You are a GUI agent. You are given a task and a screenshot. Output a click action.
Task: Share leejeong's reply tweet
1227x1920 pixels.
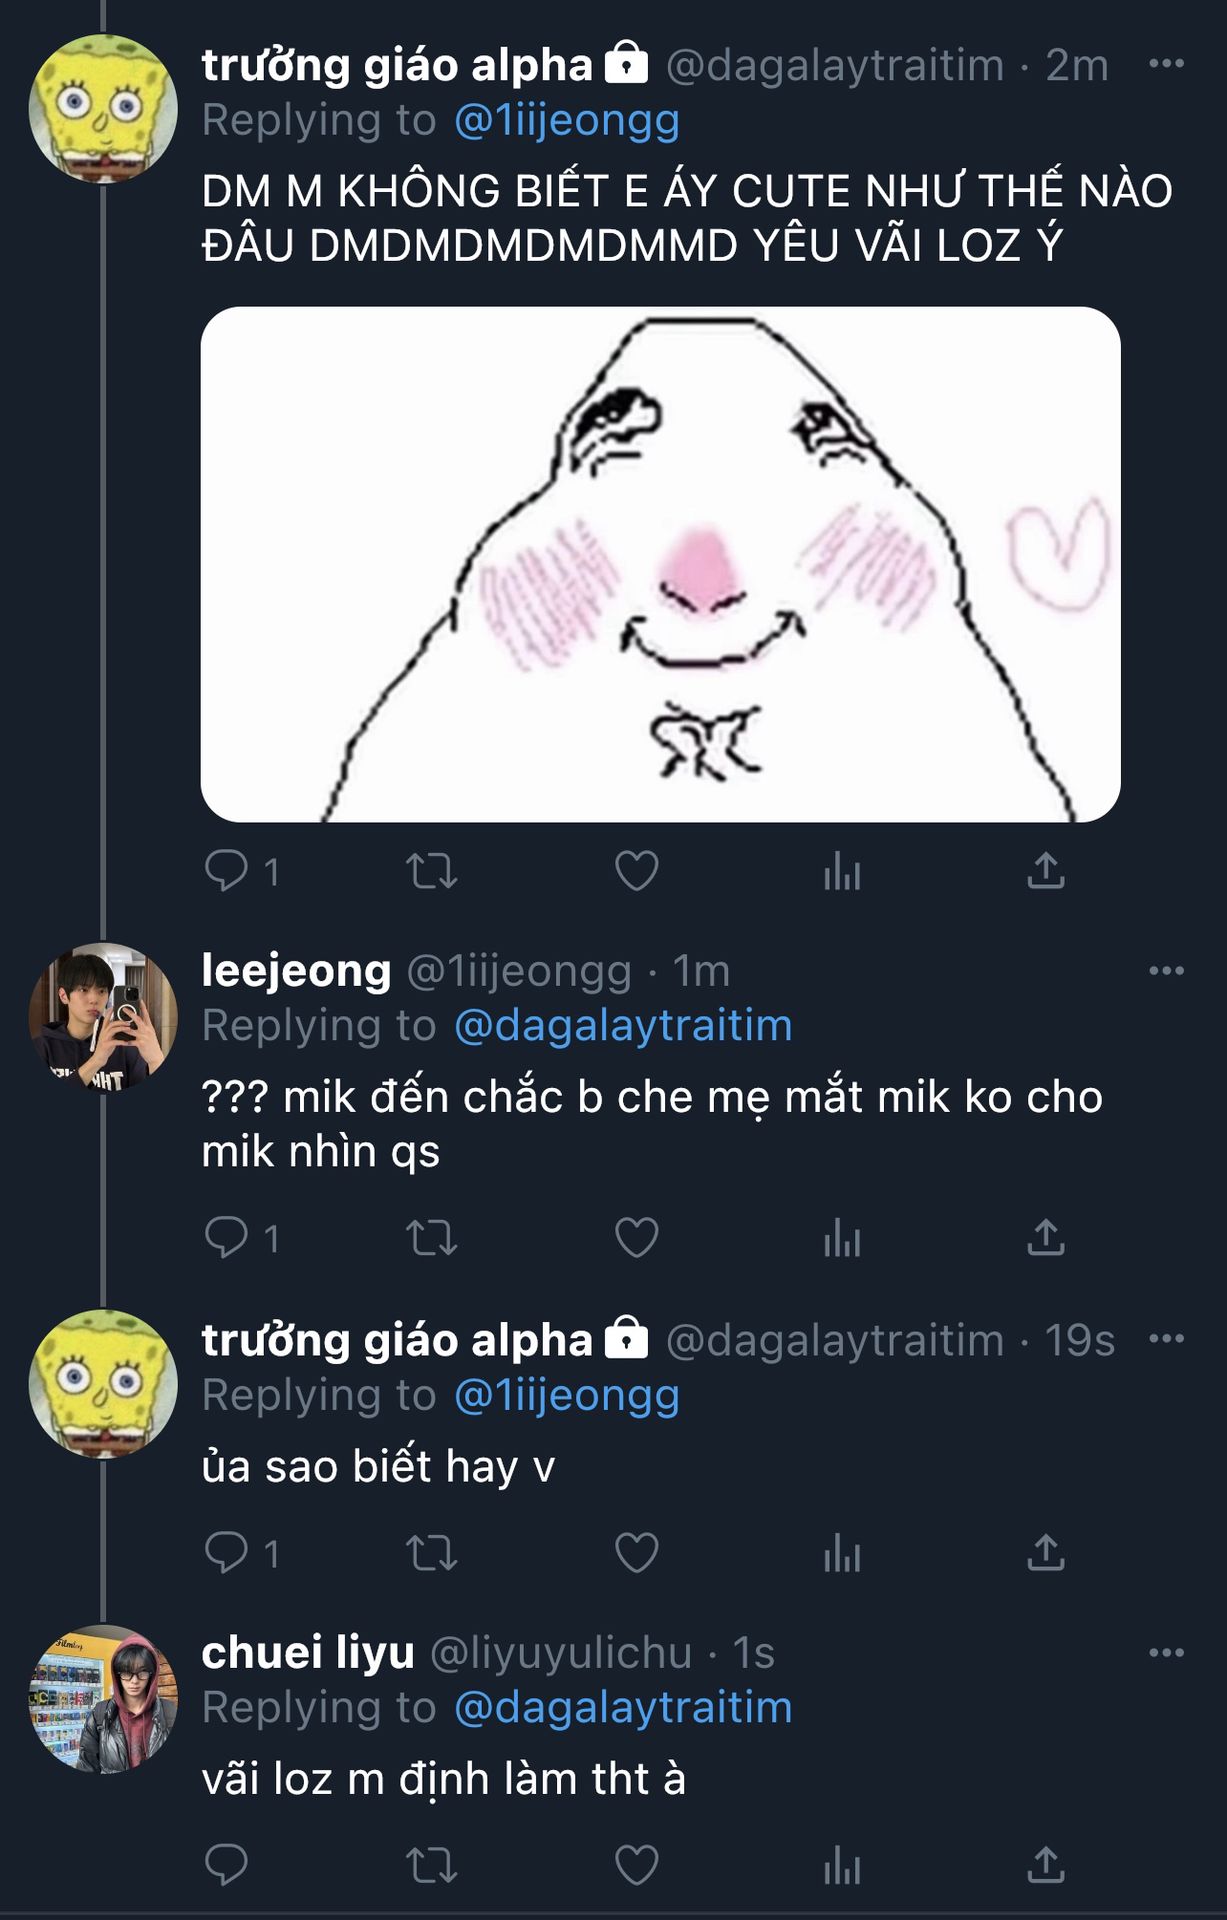pos(1045,1238)
